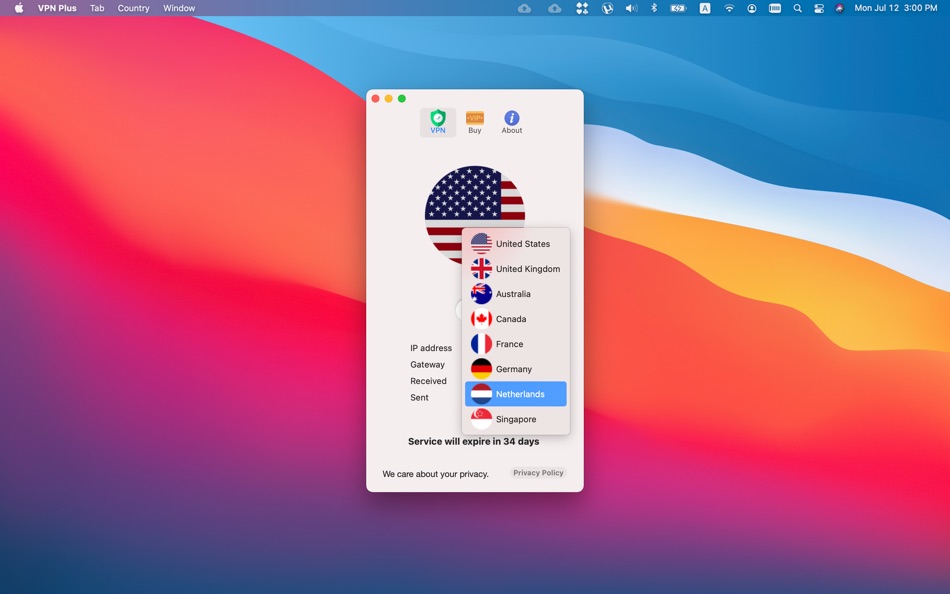Viewport: 950px width, 594px height.
Task: Click the four-square grid menu bar icon
Action: (x=582, y=8)
